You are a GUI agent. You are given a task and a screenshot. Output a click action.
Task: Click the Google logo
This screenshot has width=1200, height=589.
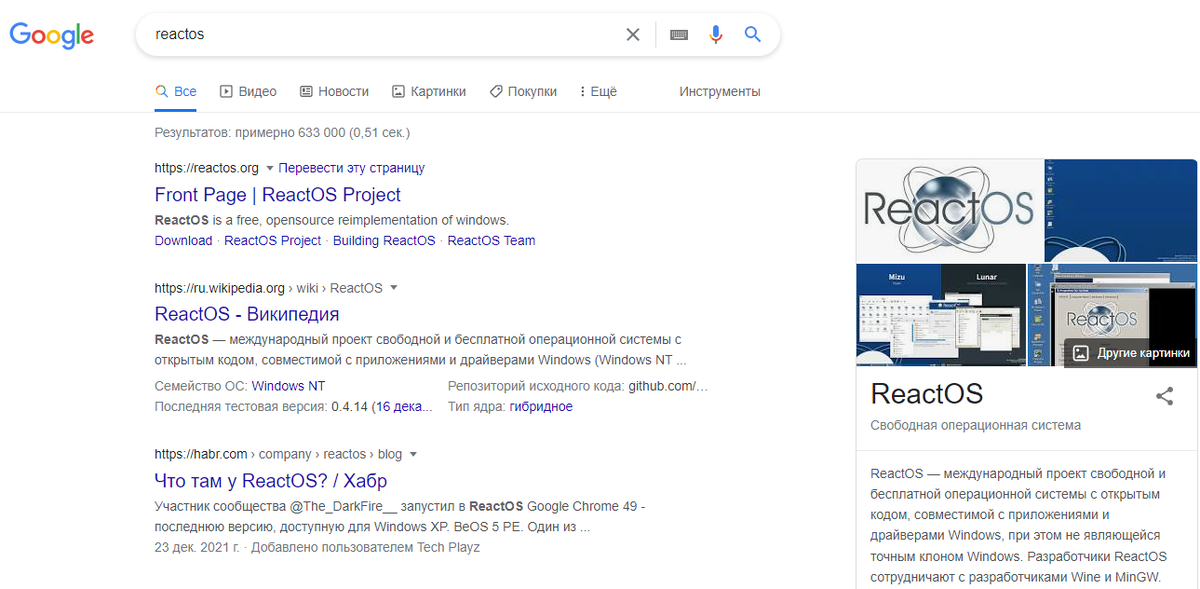click(x=52, y=36)
